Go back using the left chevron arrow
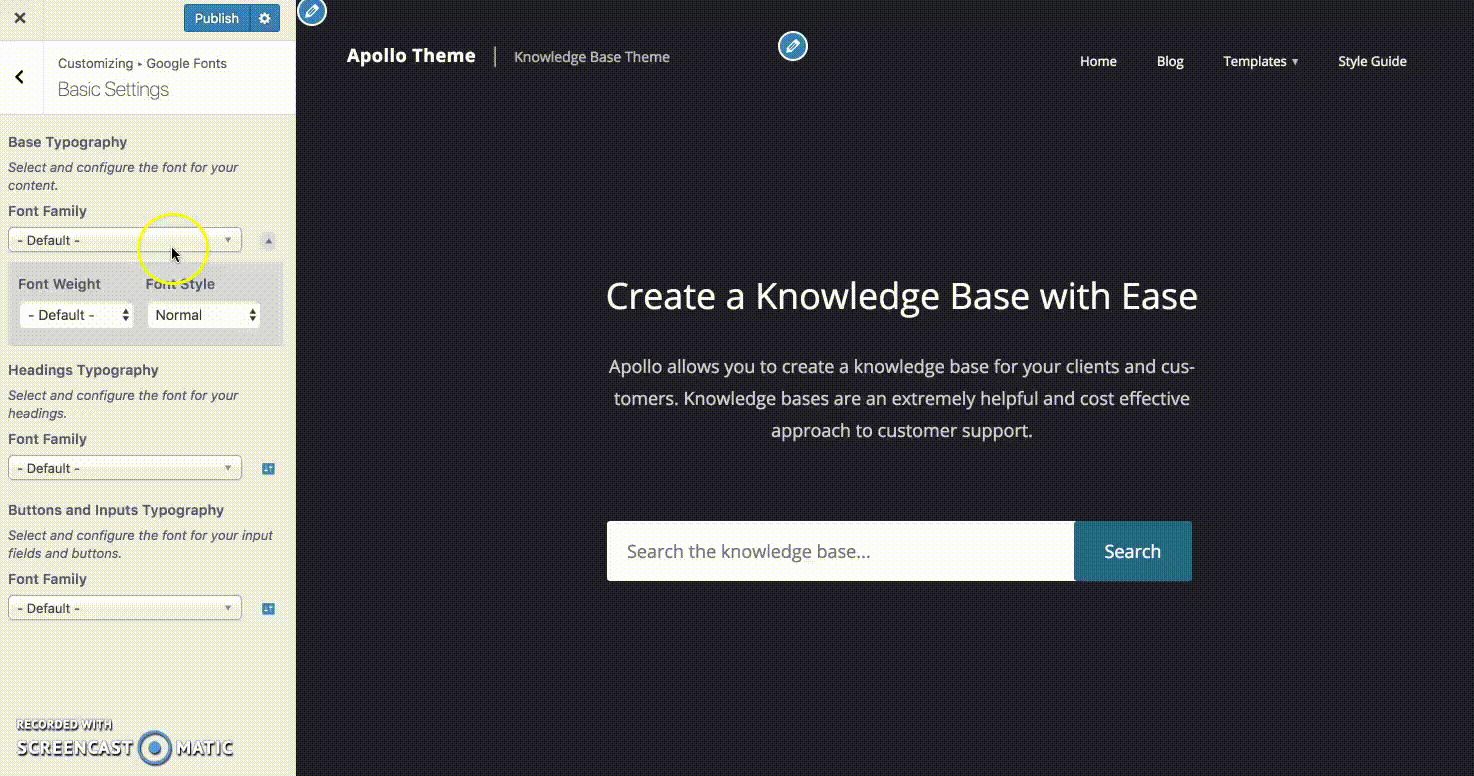Viewport: 1474px width, 776px height. click(20, 77)
